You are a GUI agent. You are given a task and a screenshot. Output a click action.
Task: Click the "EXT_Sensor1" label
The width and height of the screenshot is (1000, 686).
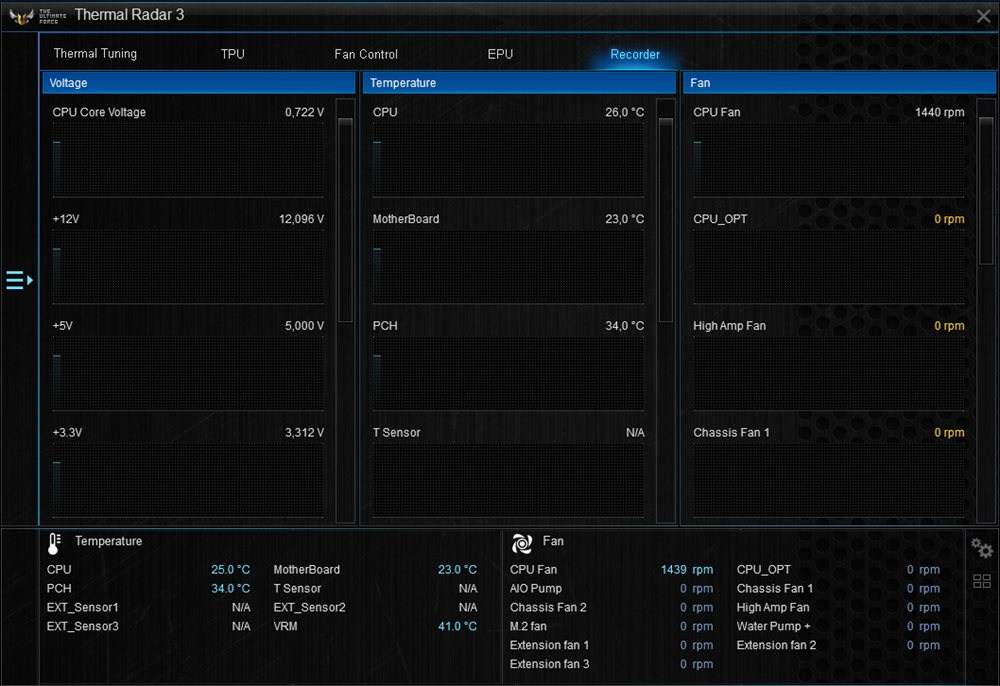coord(82,608)
